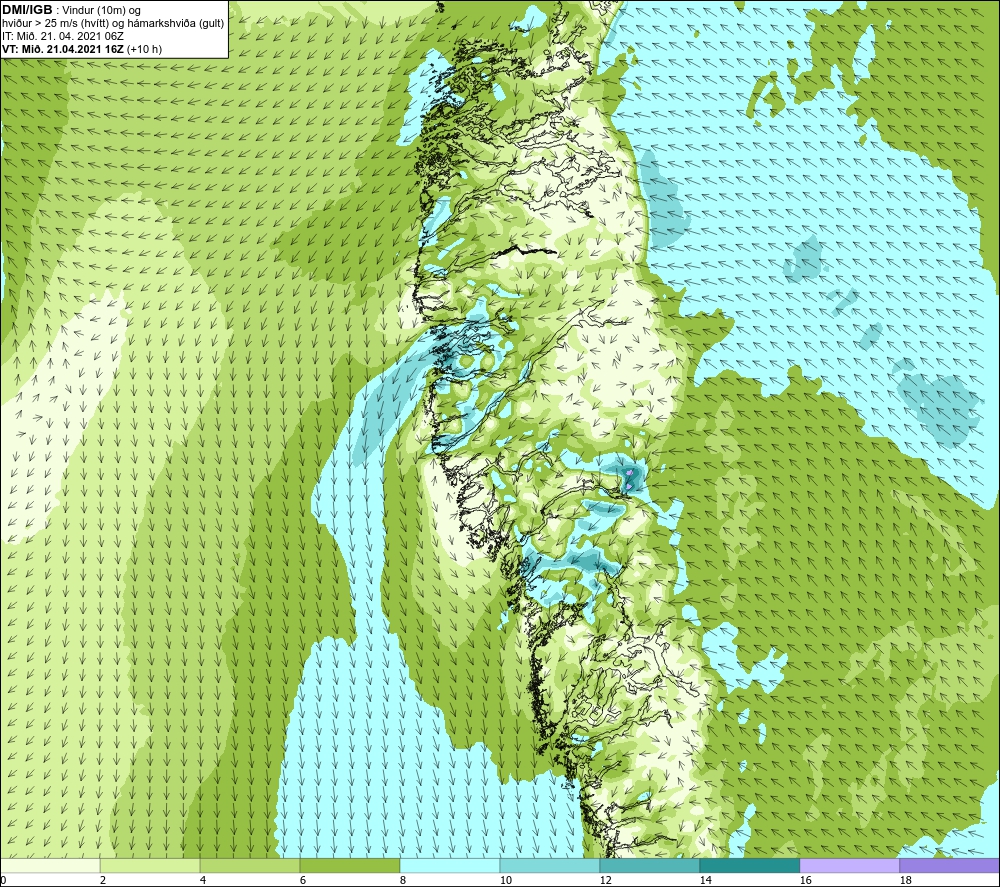1000x887 pixels.
Task: Click the '(+10 h)' forecast offset text
Action: pyautogui.click(x=145, y=49)
